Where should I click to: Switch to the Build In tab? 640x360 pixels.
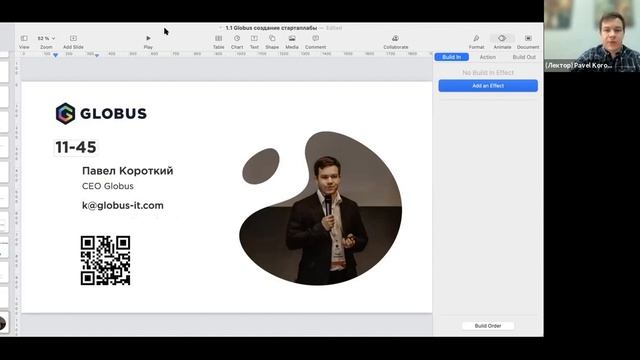(451, 57)
